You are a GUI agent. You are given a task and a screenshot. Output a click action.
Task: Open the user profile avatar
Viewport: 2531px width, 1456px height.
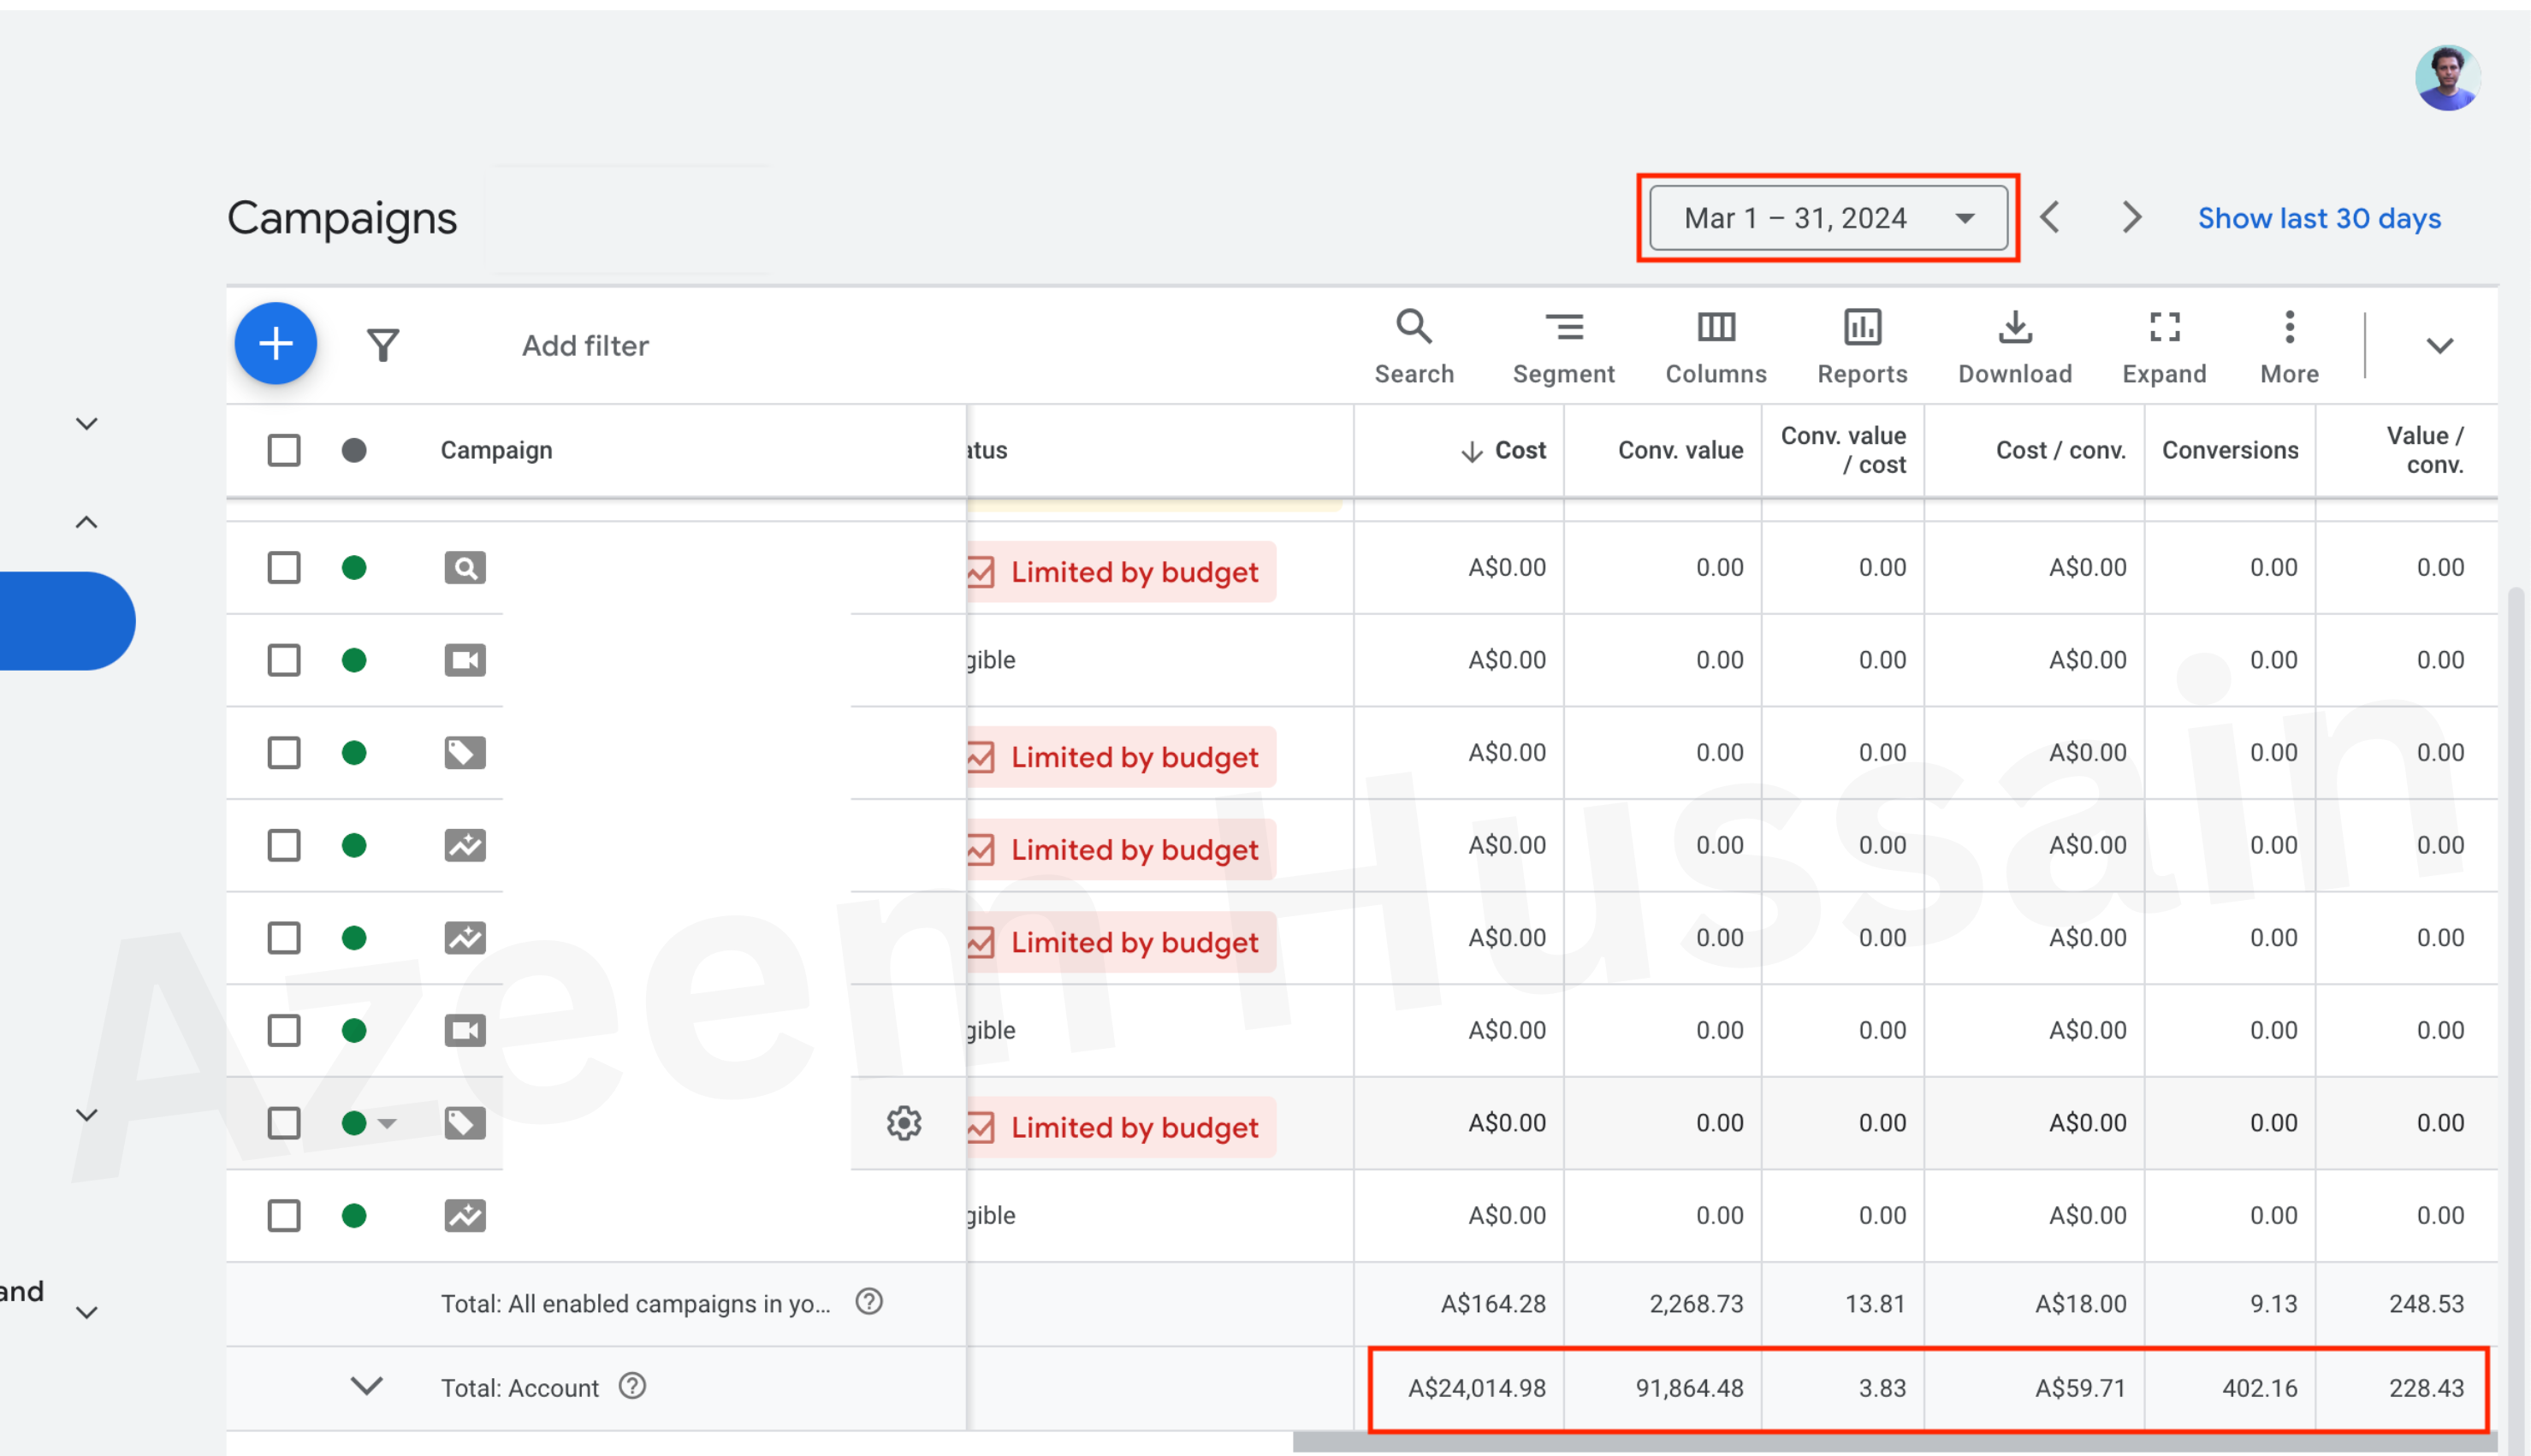coord(2447,78)
